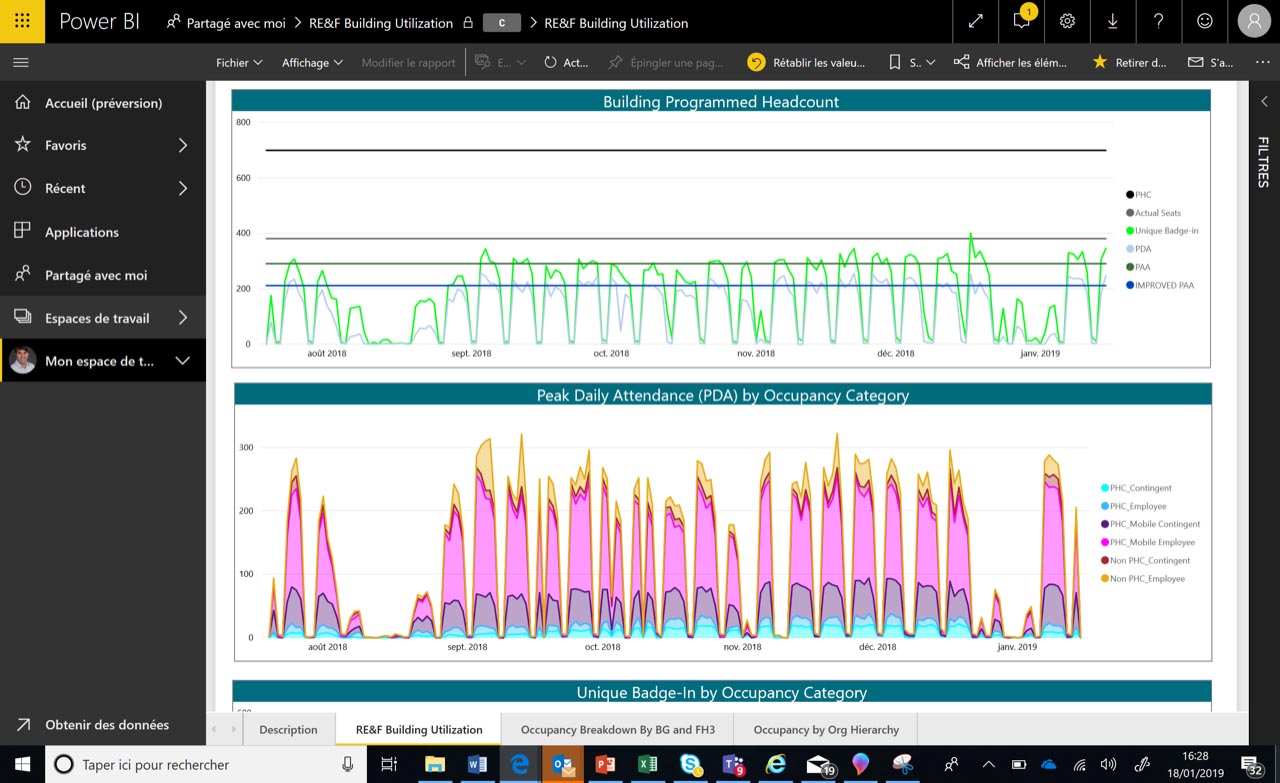Collapse the hamburger navigation menu
Image resolution: width=1280 pixels, height=783 pixels.
point(21,62)
